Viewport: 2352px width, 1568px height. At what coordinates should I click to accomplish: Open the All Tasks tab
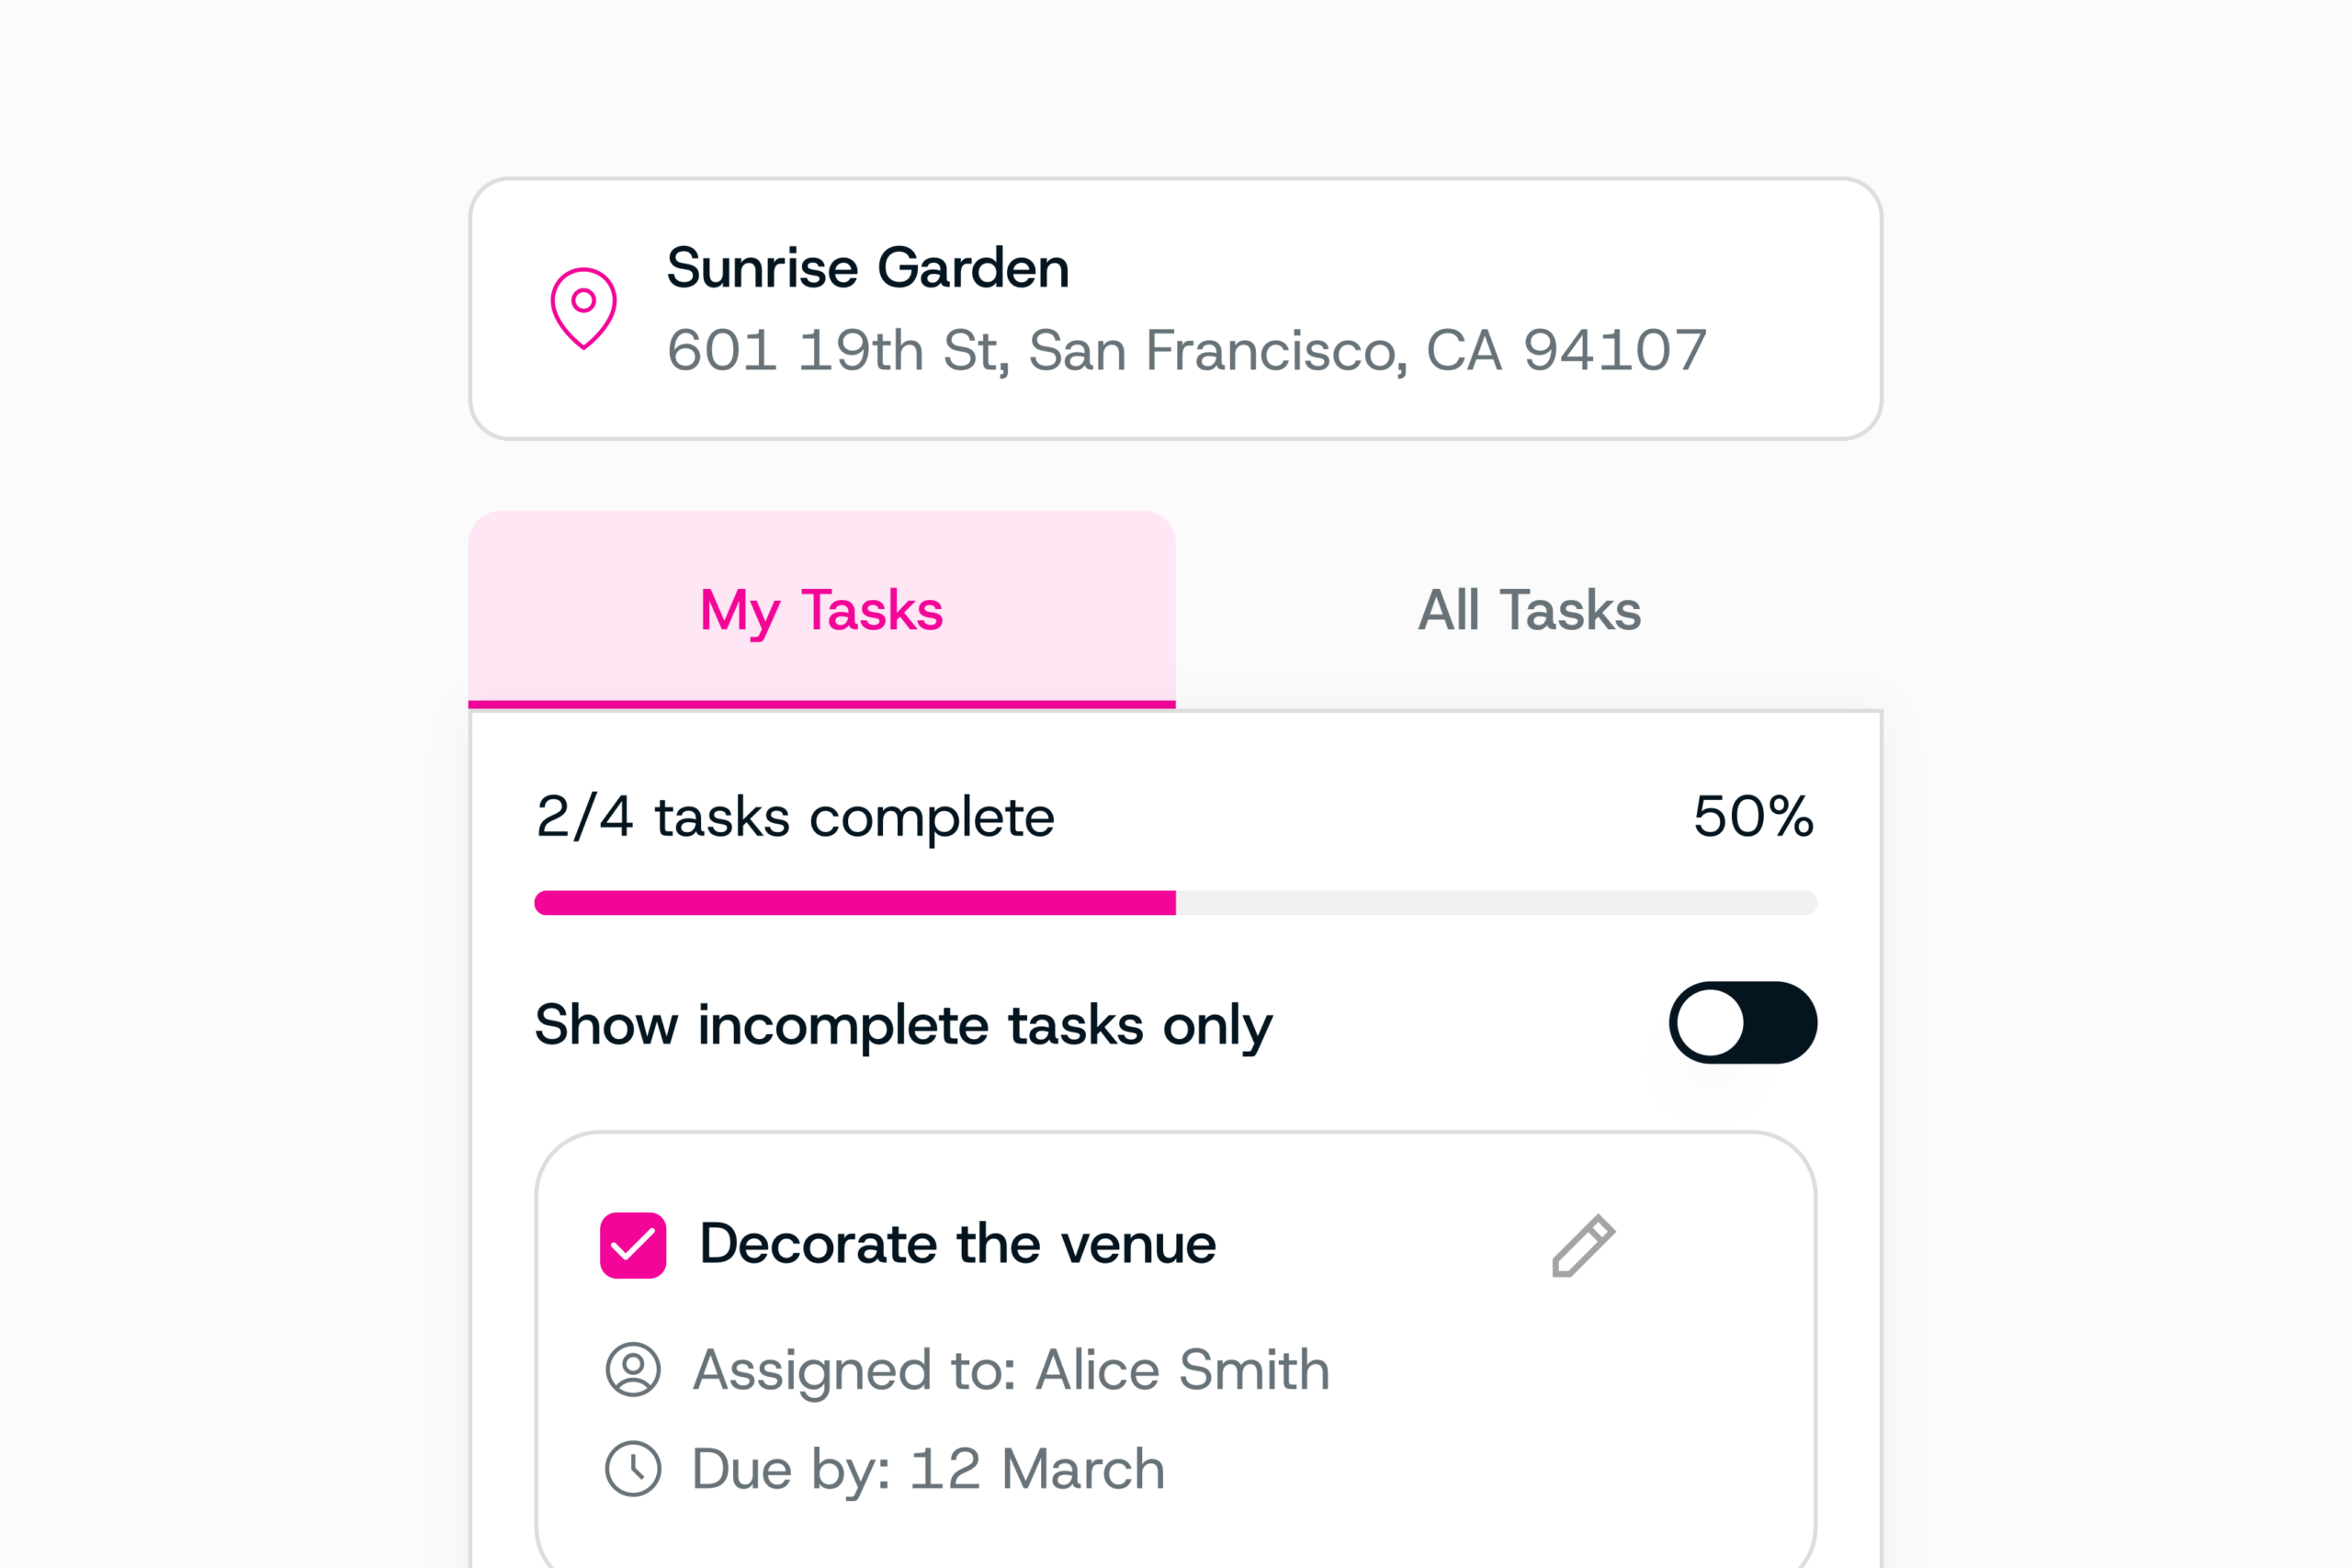pyautogui.click(x=1529, y=610)
